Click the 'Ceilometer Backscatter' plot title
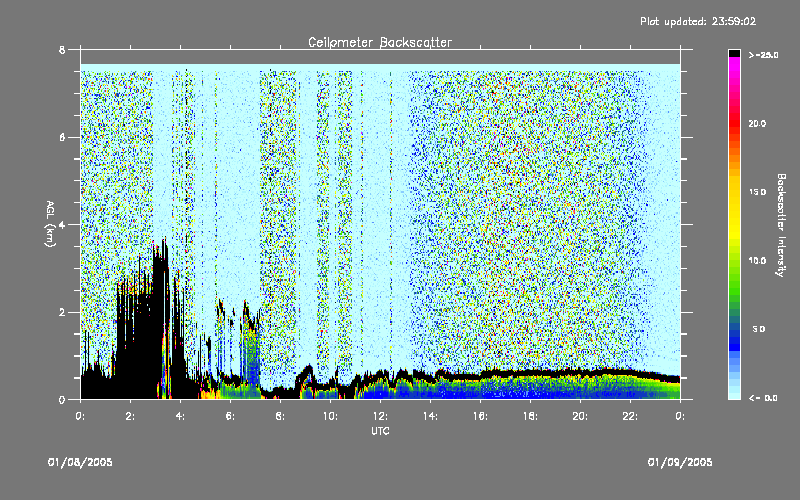The width and height of the screenshot is (800, 500). [380, 42]
